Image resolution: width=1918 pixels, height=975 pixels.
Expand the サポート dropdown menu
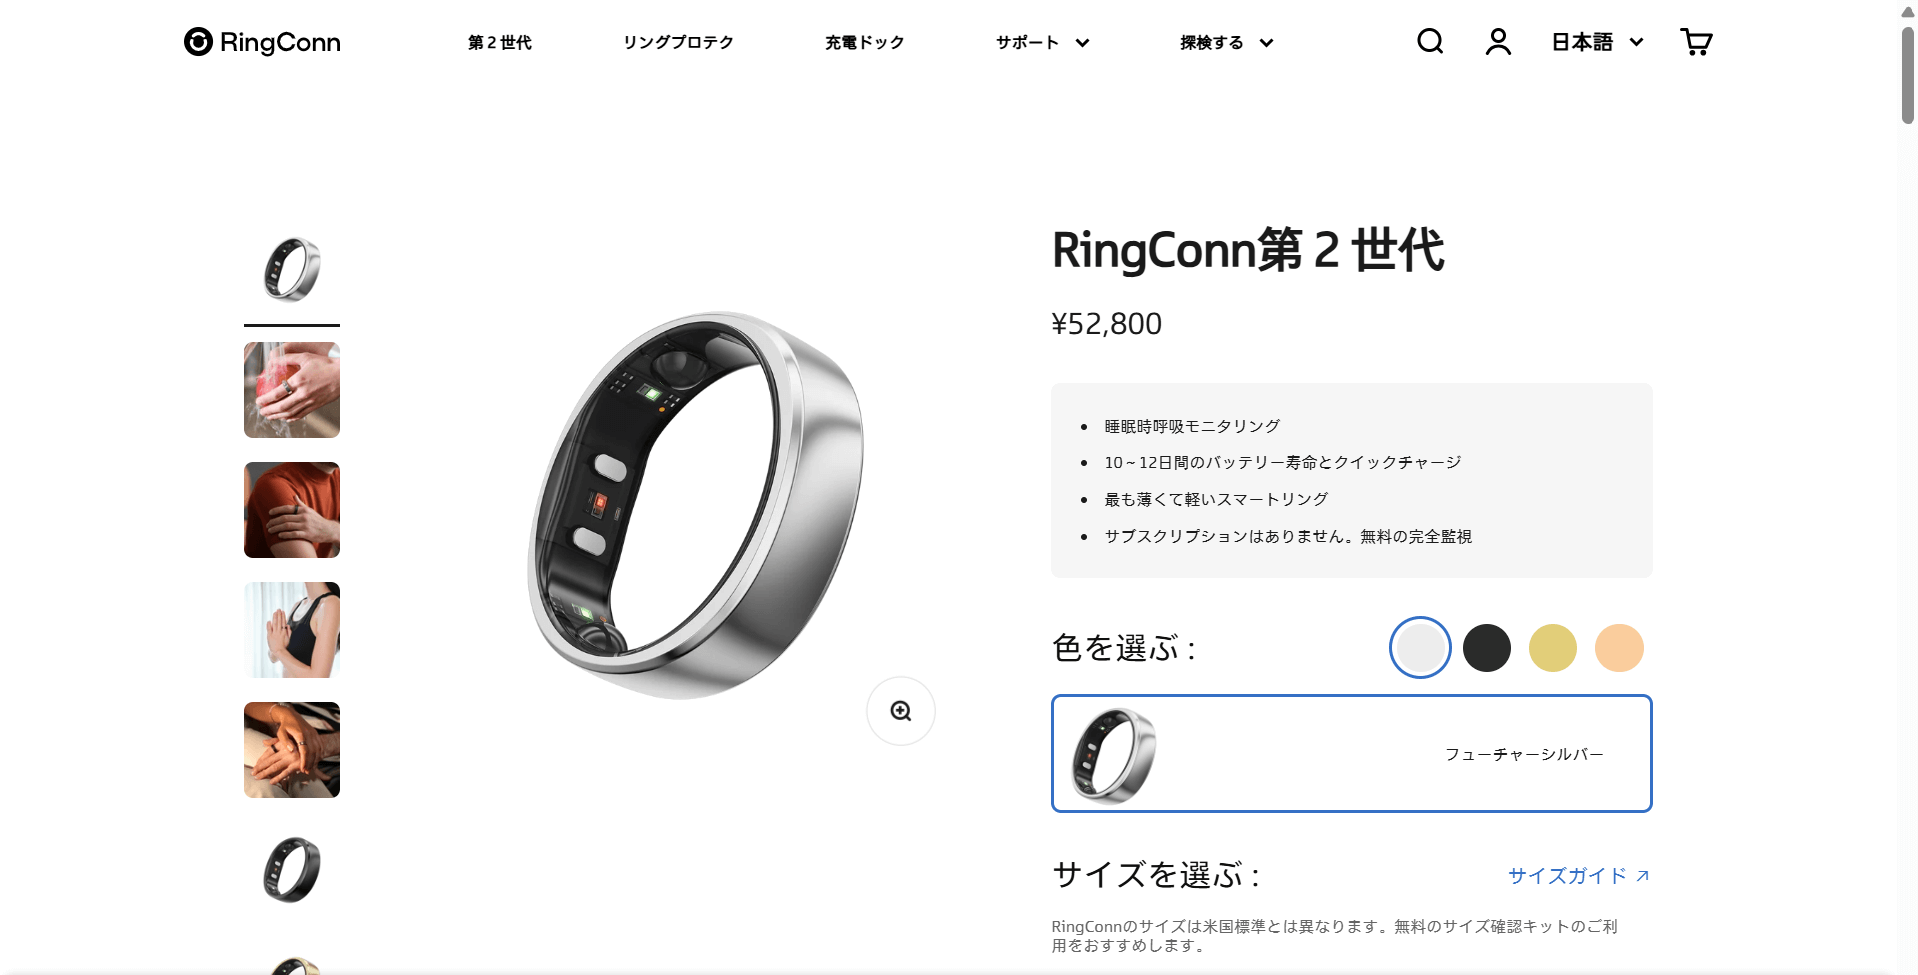pyautogui.click(x=1042, y=42)
